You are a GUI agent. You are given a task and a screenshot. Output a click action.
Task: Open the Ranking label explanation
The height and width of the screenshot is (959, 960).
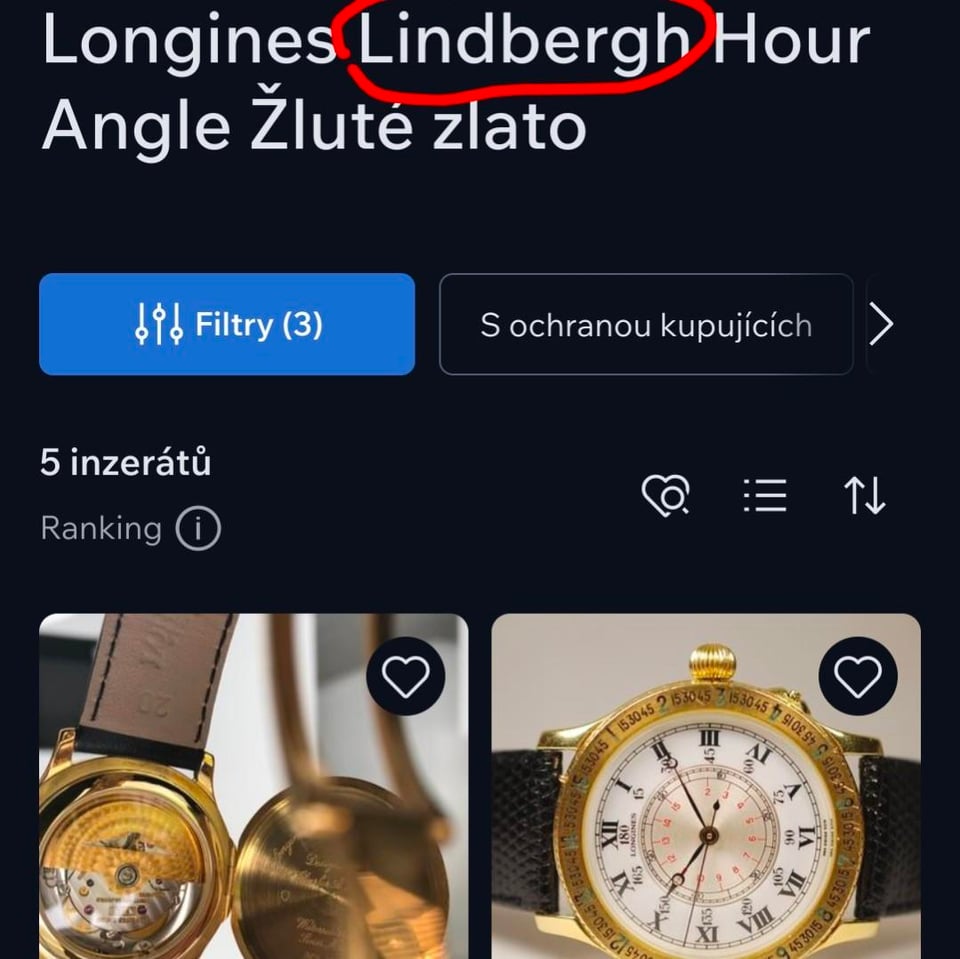(x=101, y=528)
